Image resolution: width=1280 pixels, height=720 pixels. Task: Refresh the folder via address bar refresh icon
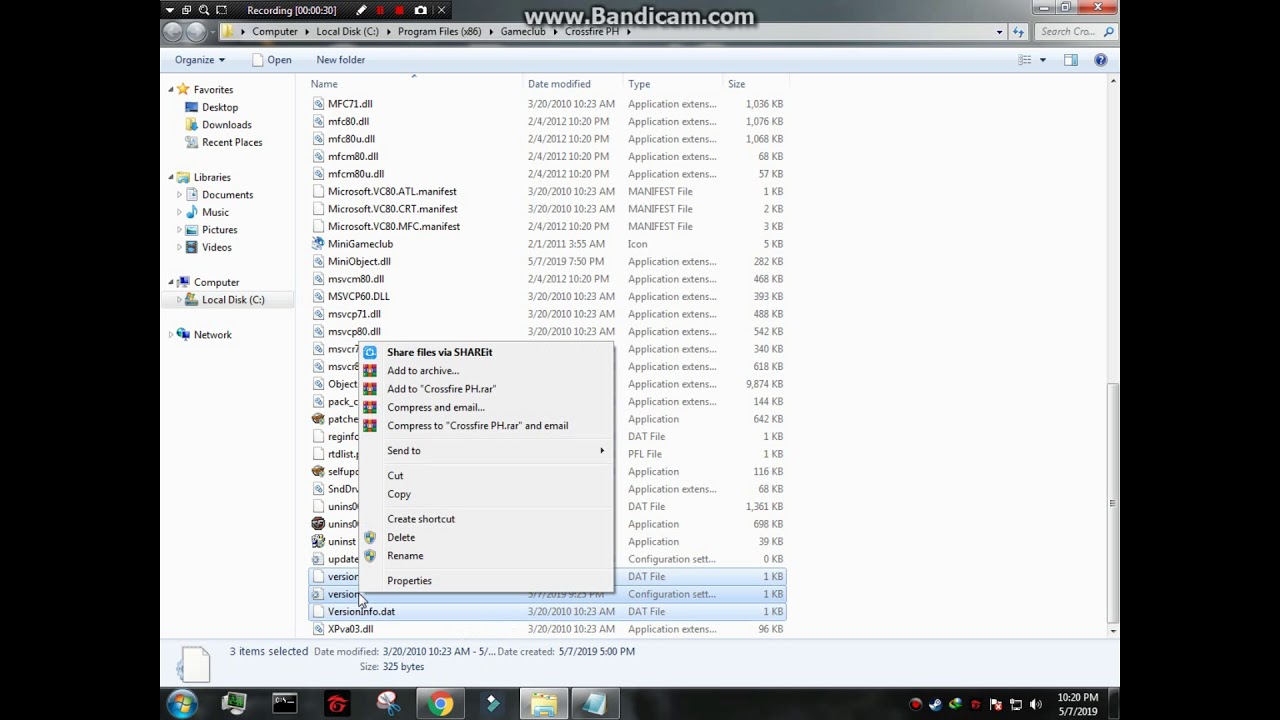tap(1019, 32)
